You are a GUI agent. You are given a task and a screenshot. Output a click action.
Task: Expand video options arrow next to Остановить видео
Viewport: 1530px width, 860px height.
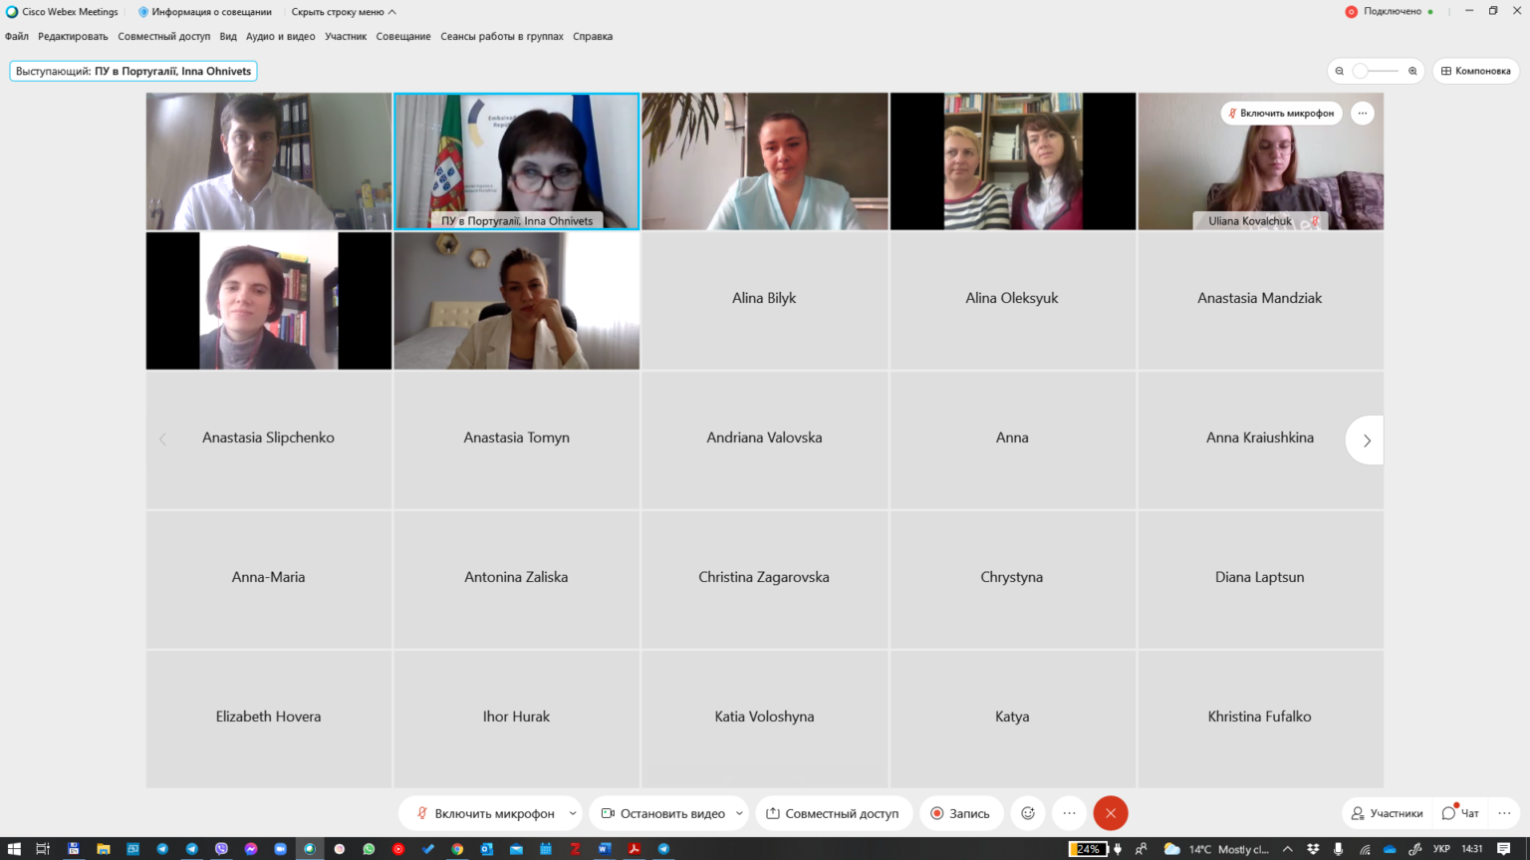739,813
